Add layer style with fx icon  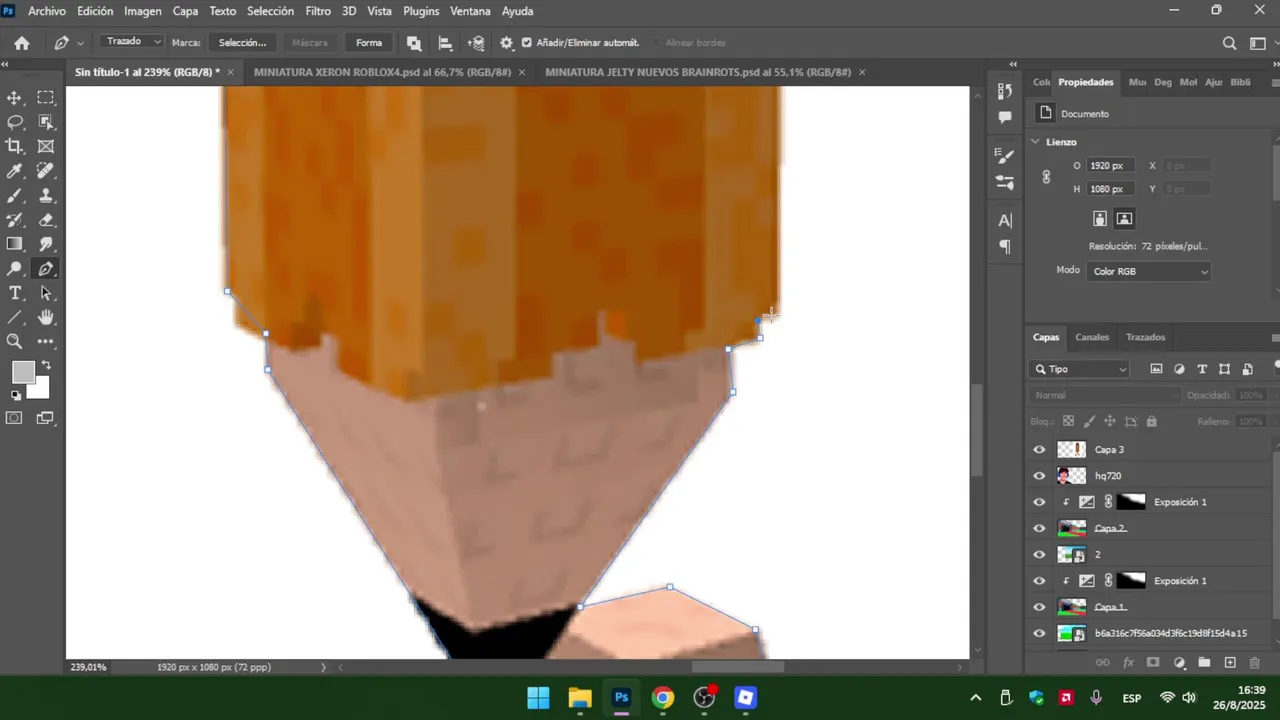(x=1128, y=663)
